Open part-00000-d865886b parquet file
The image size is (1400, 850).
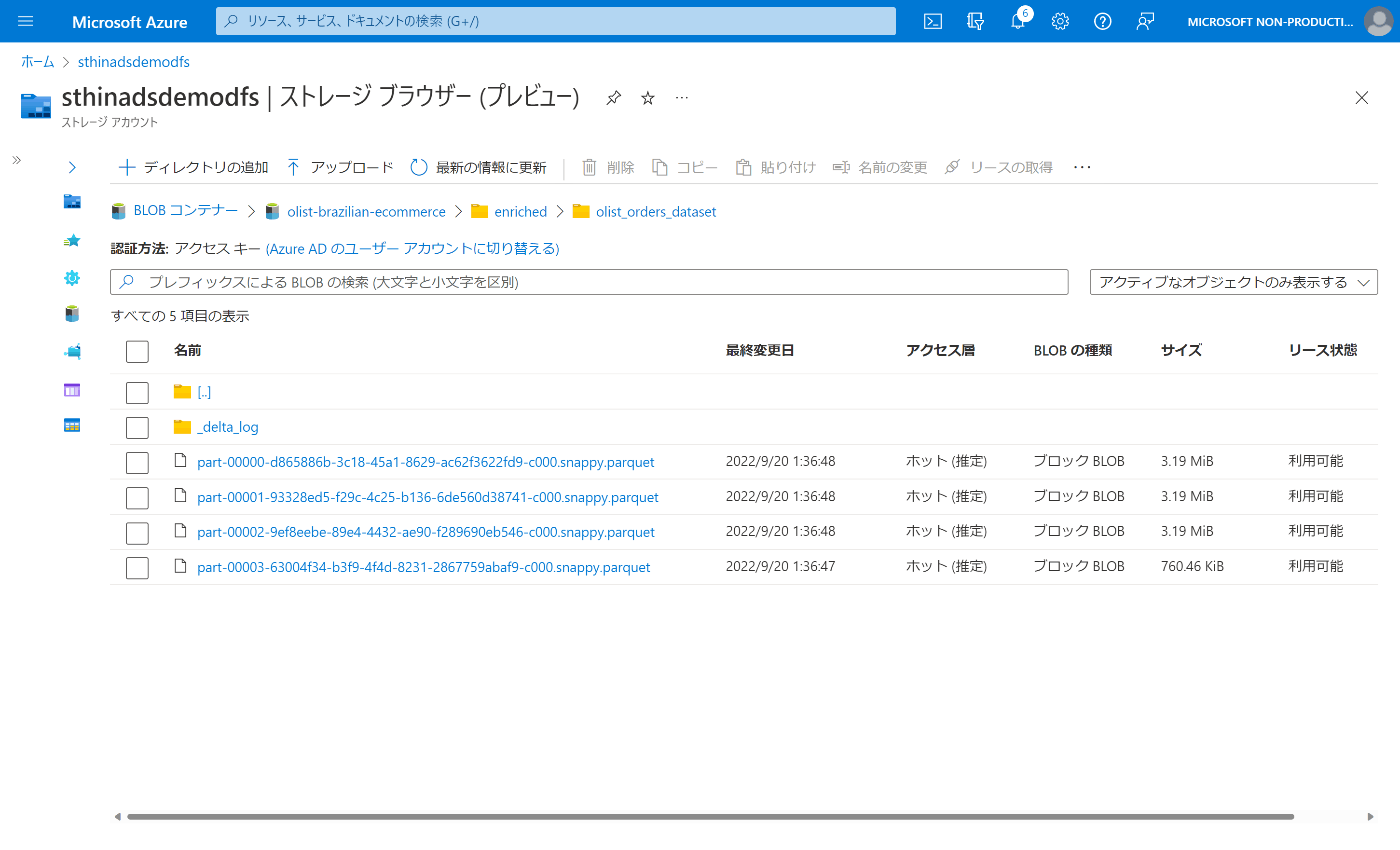[426, 462]
